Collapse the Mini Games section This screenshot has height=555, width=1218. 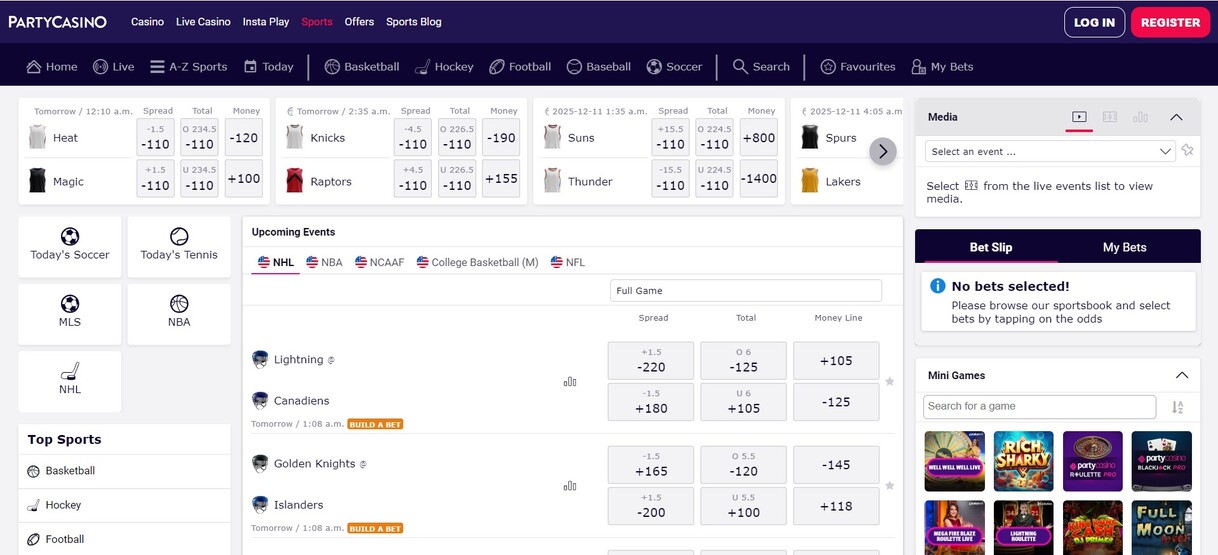tap(1181, 375)
